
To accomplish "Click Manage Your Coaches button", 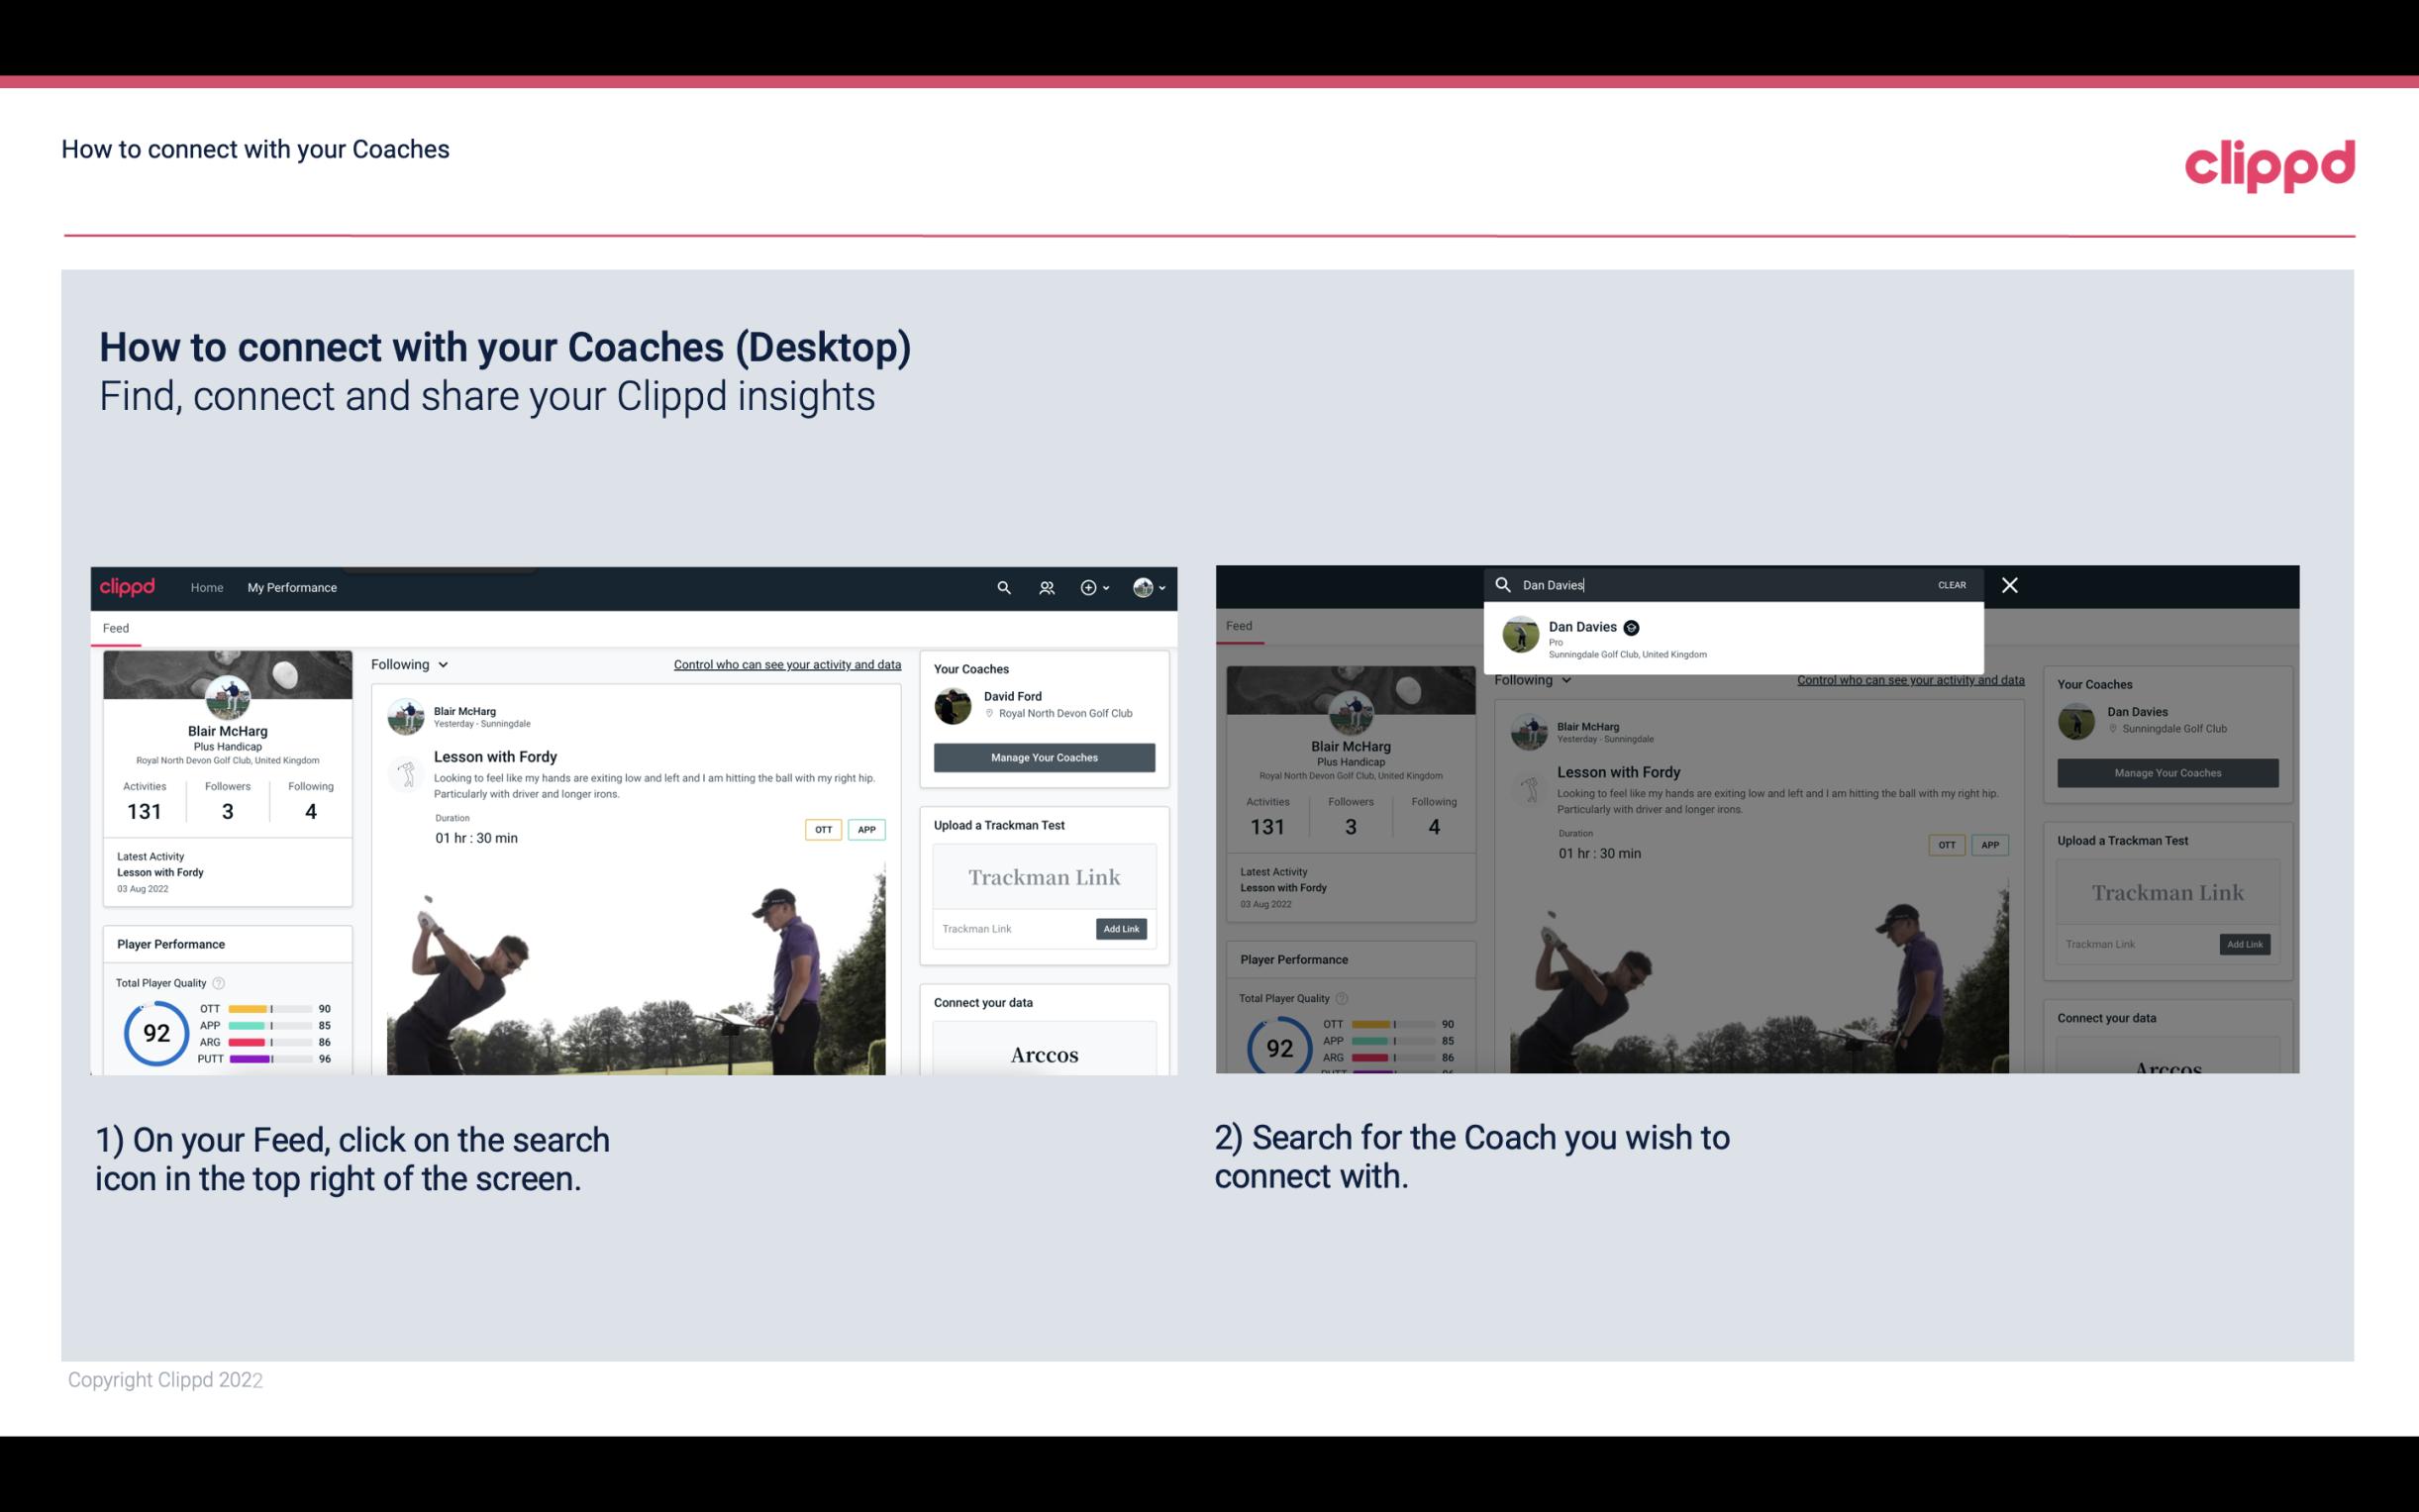I will 1044,756.
